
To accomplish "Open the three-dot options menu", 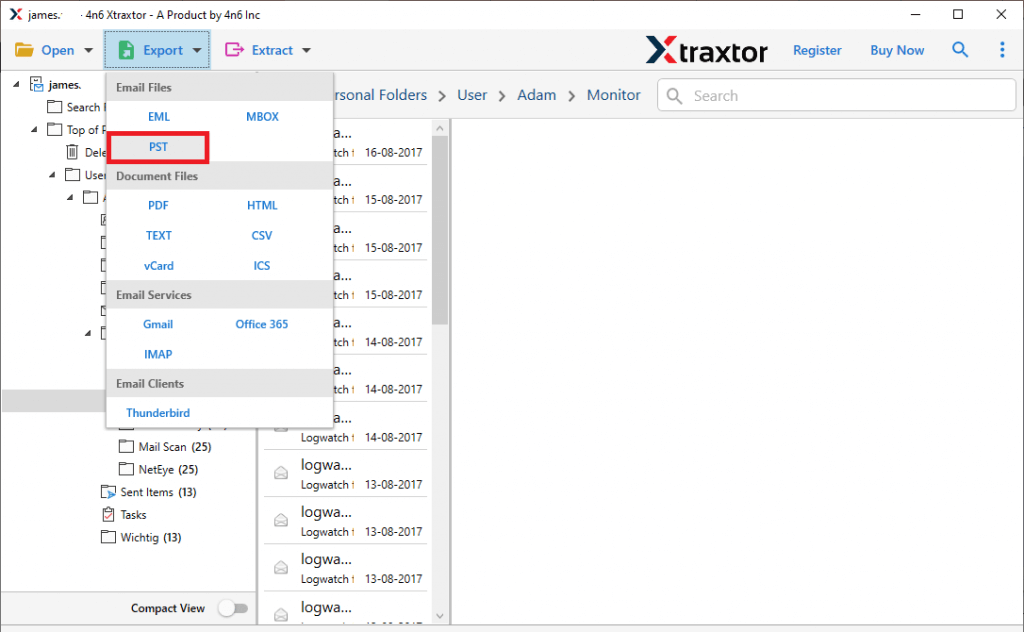I will (x=1003, y=49).
